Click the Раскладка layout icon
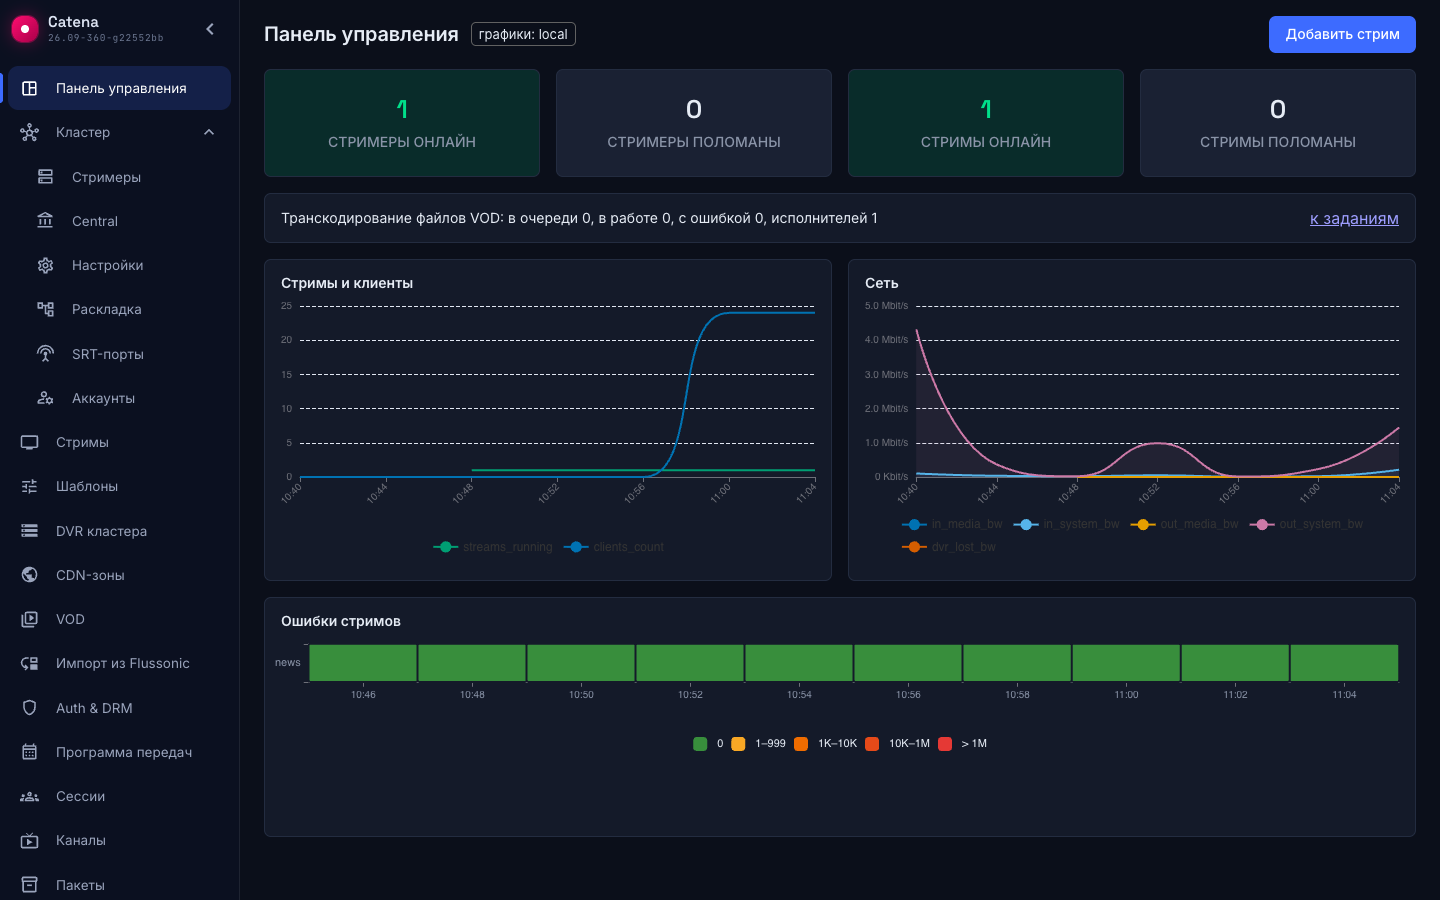The width and height of the screenshot is (1440, 900). pos(46,309)
